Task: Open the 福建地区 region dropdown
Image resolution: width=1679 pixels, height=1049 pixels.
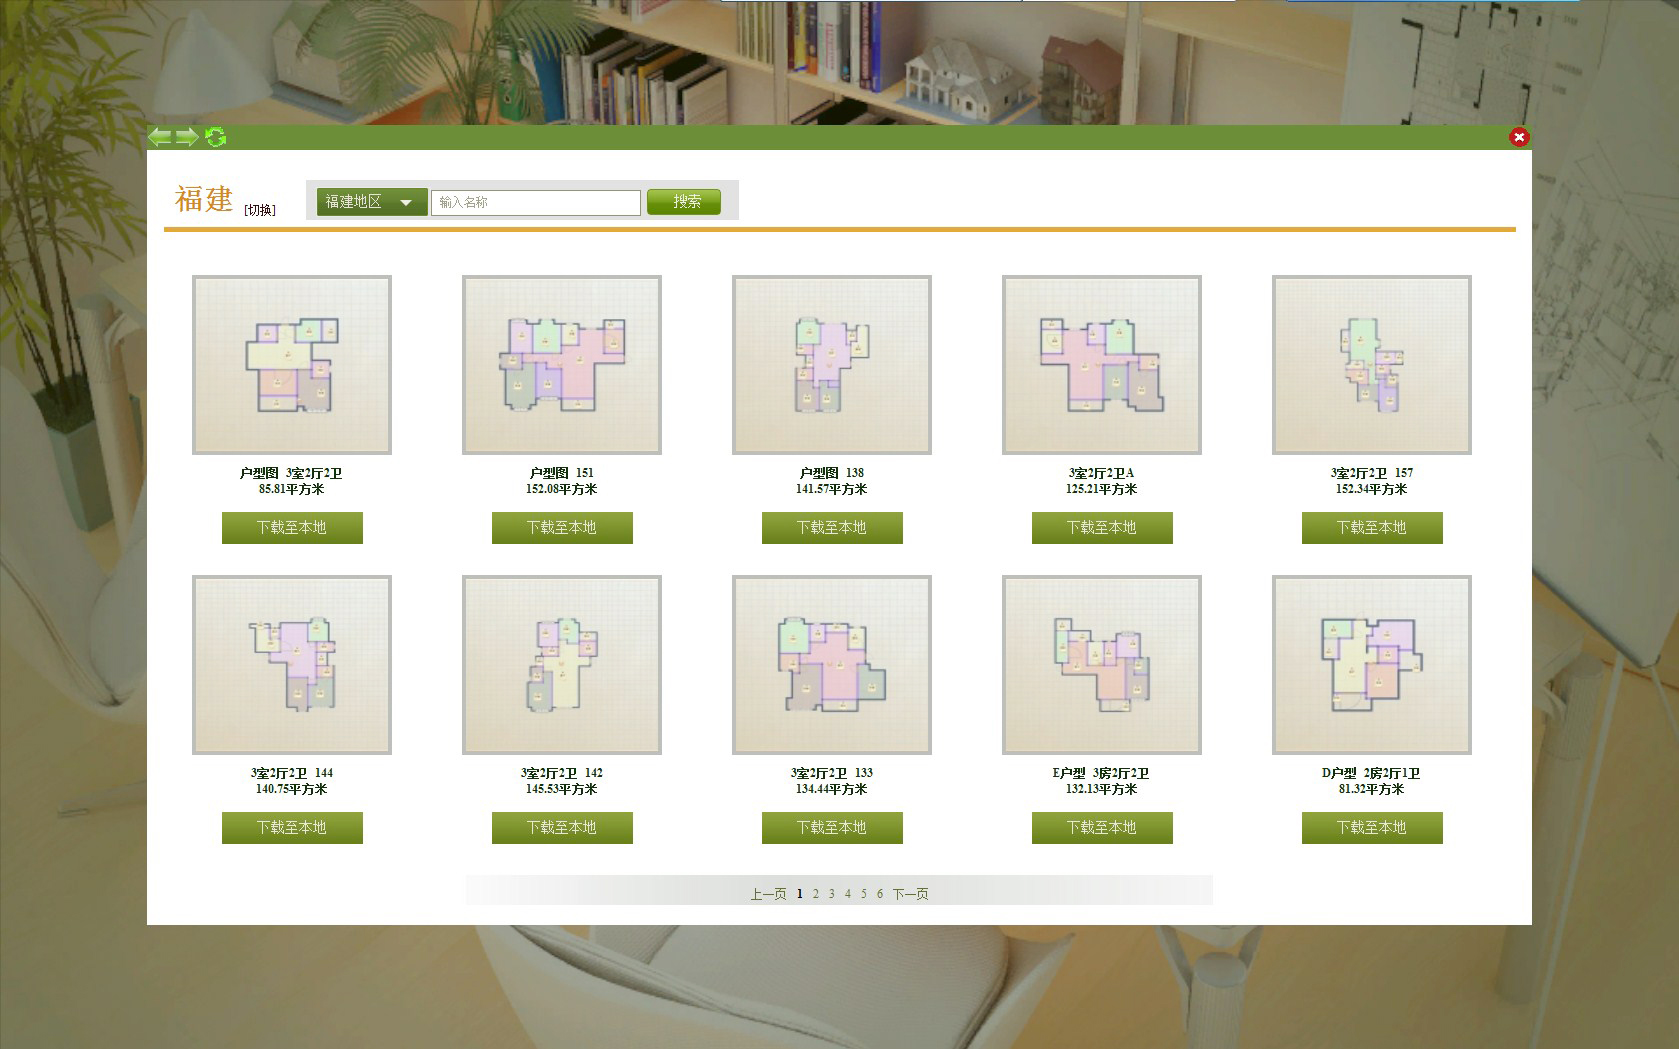Action: coord(371,202)
